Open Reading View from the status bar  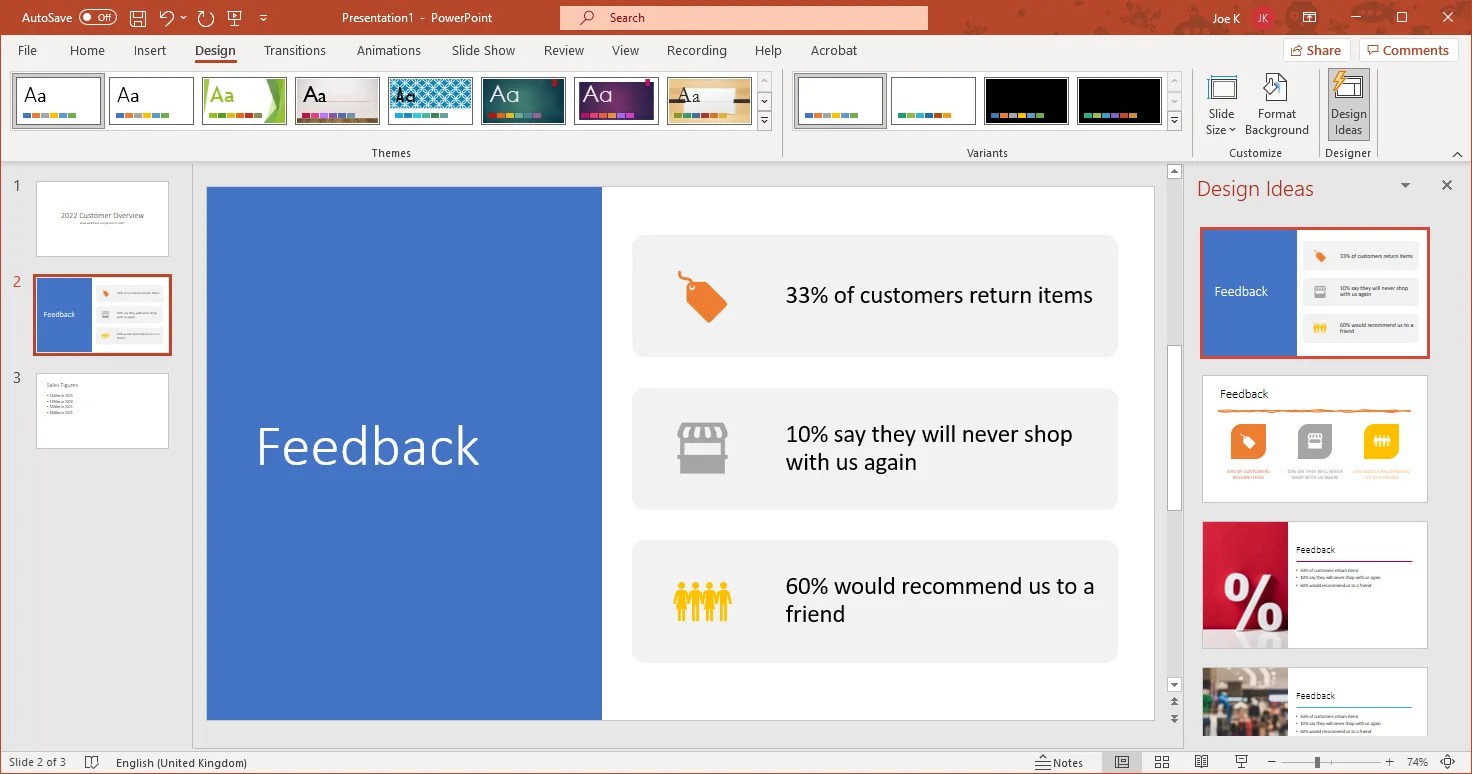(1201, 762)
